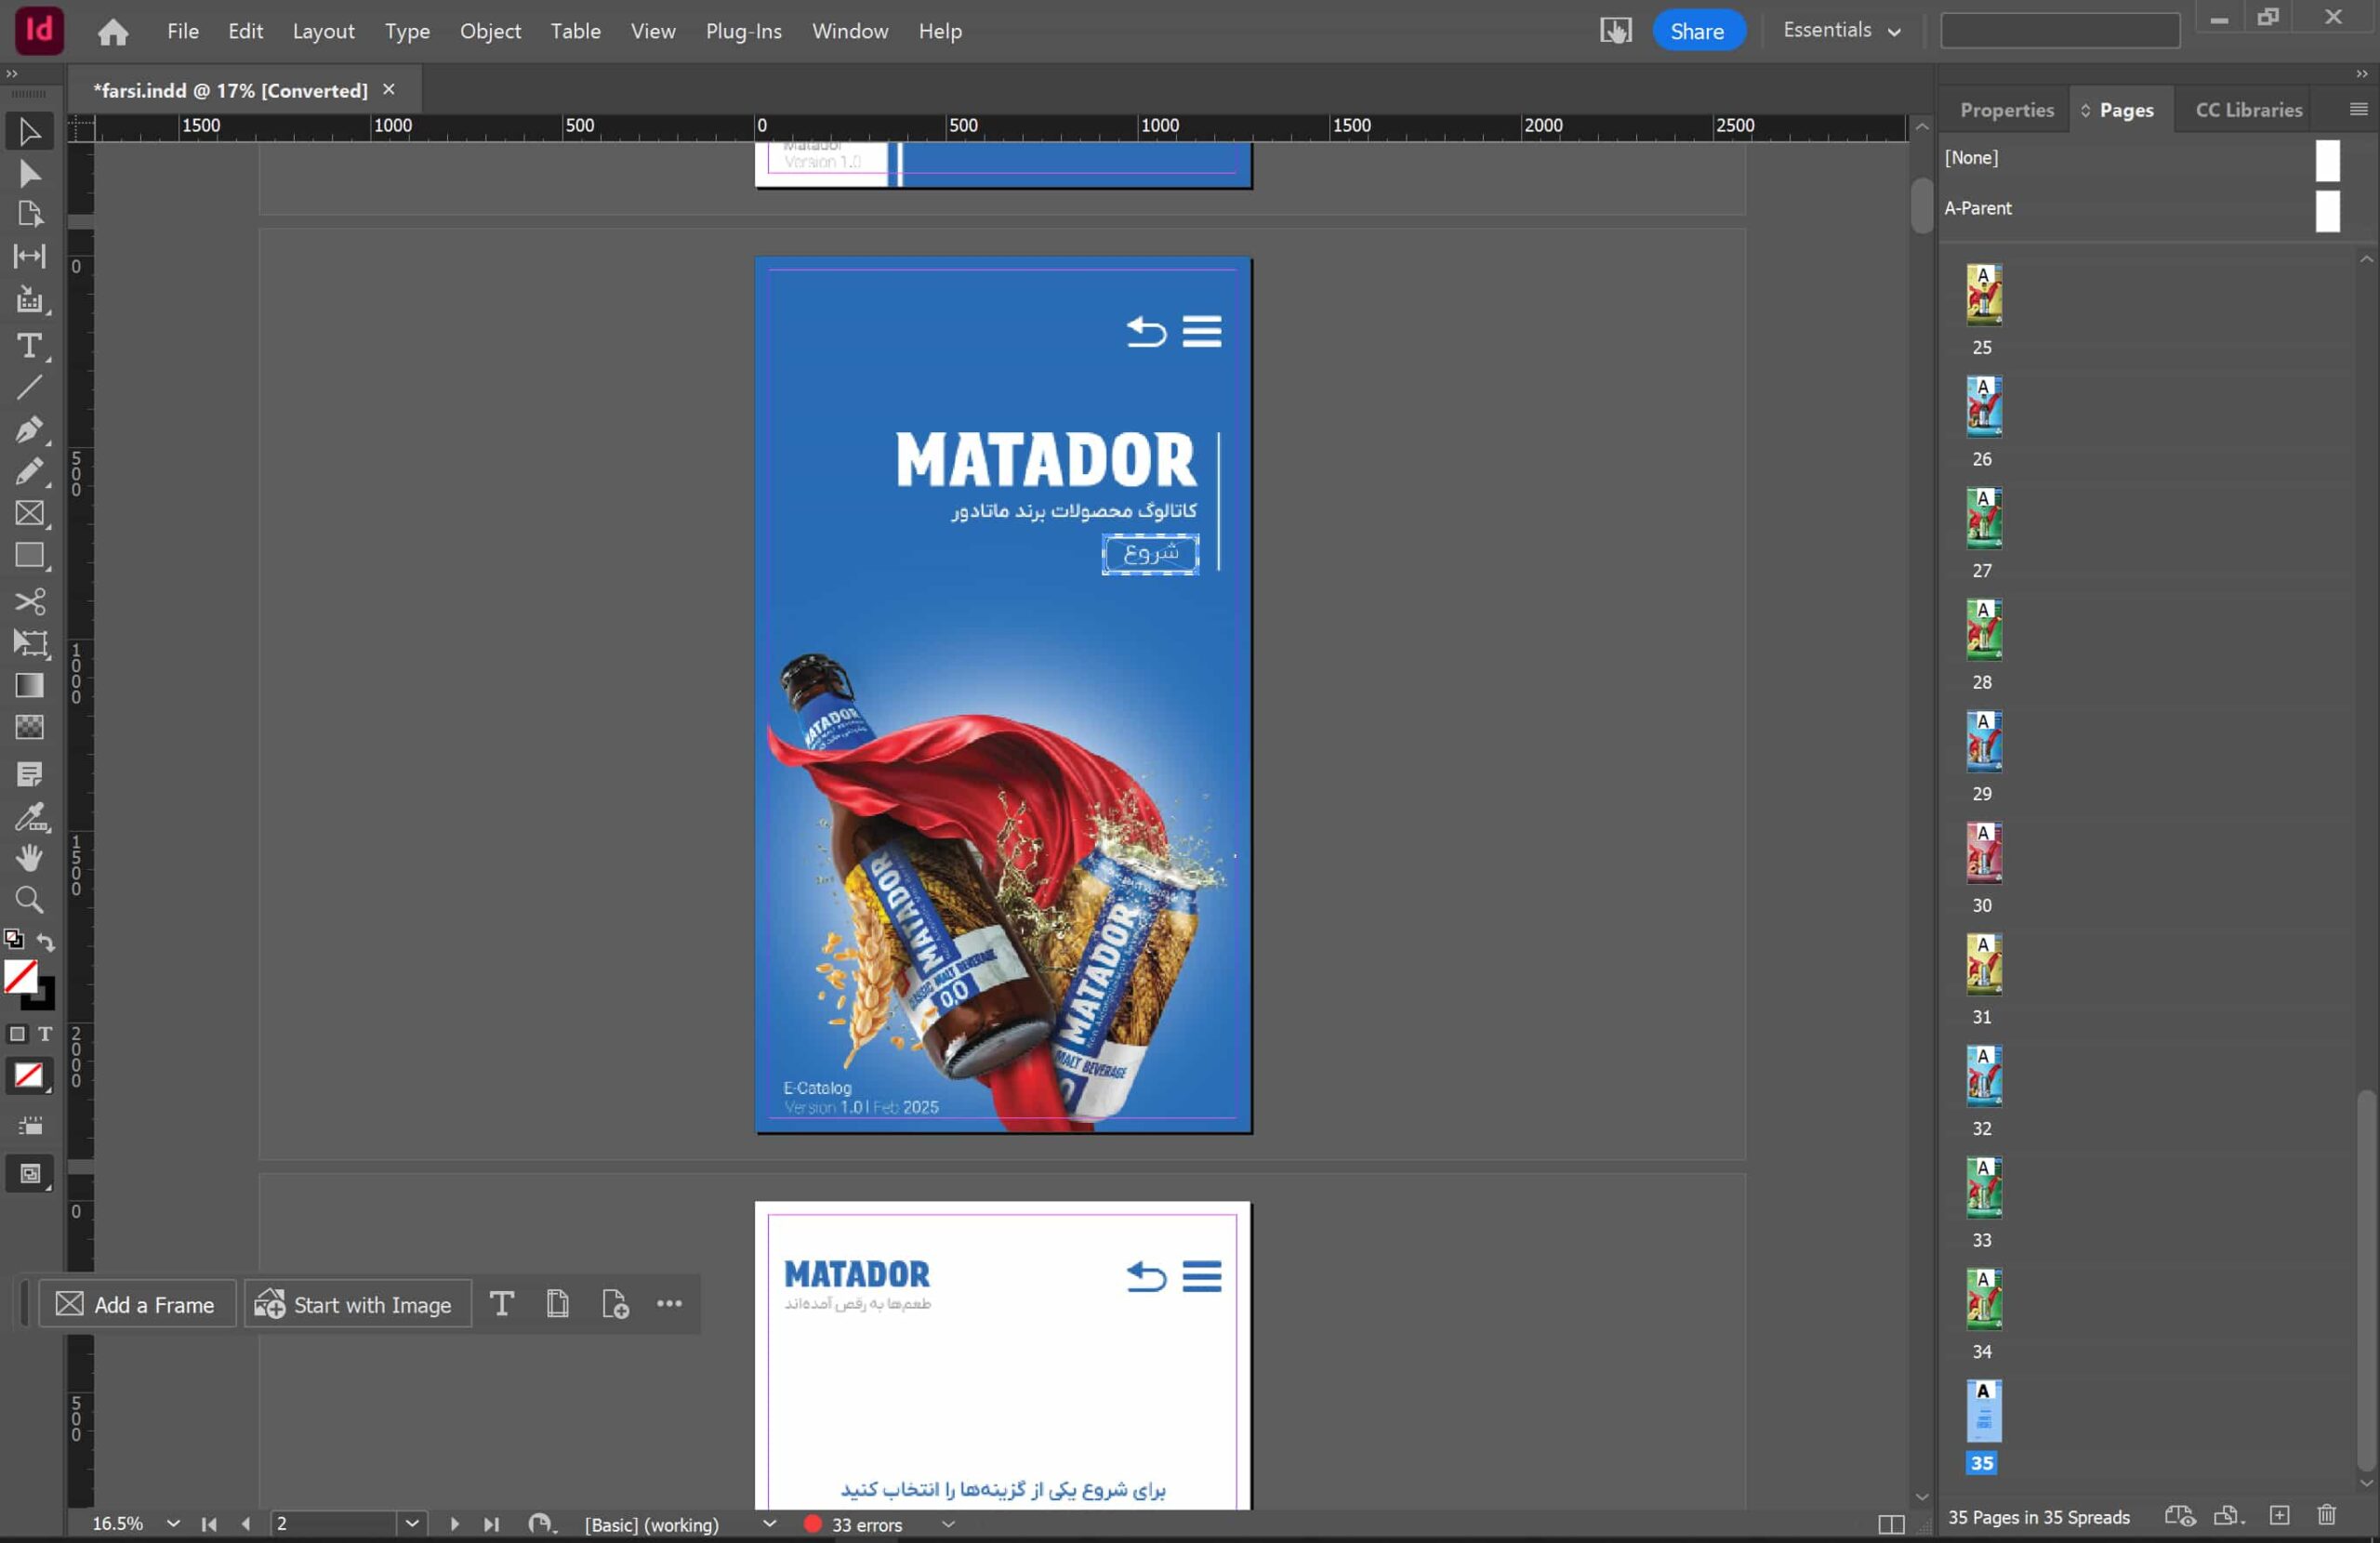Click Default Fill and Stroke icon
The width and height of the screenshot is (2380, 1543).
click(13, 939)
